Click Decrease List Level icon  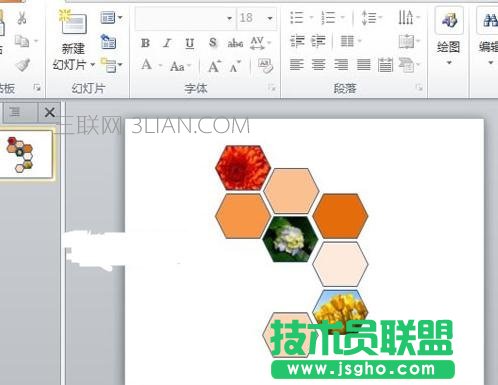tap(297, 41)
